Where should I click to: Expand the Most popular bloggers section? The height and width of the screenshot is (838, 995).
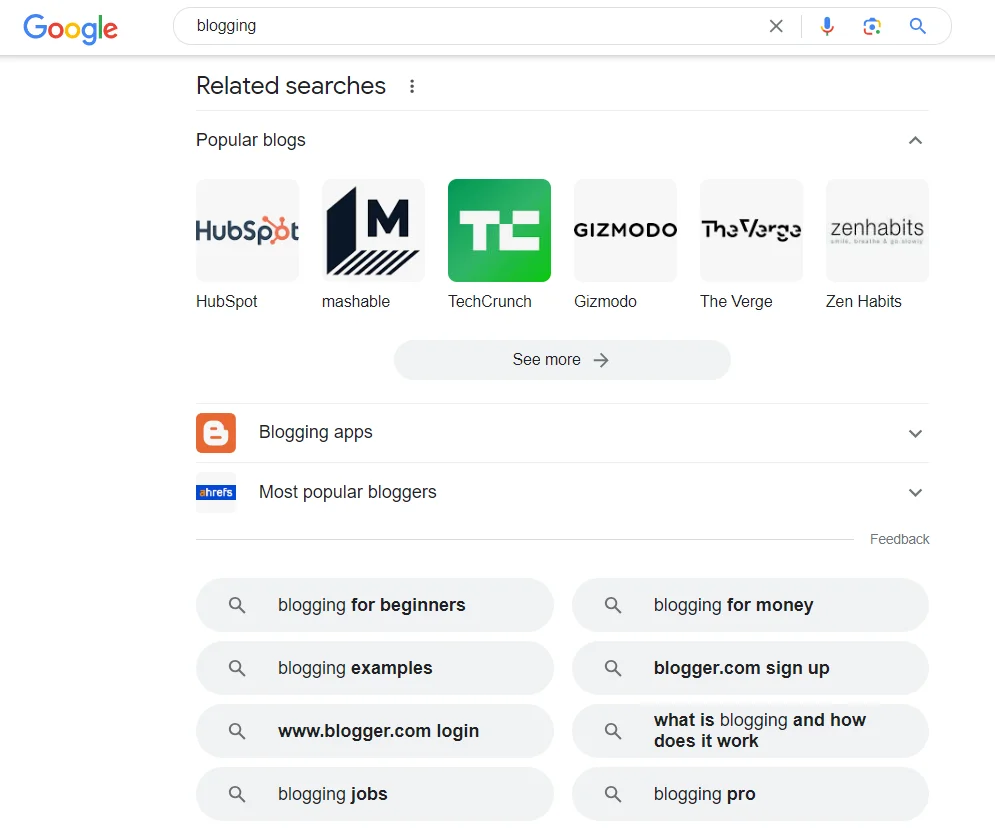(915, 492)
